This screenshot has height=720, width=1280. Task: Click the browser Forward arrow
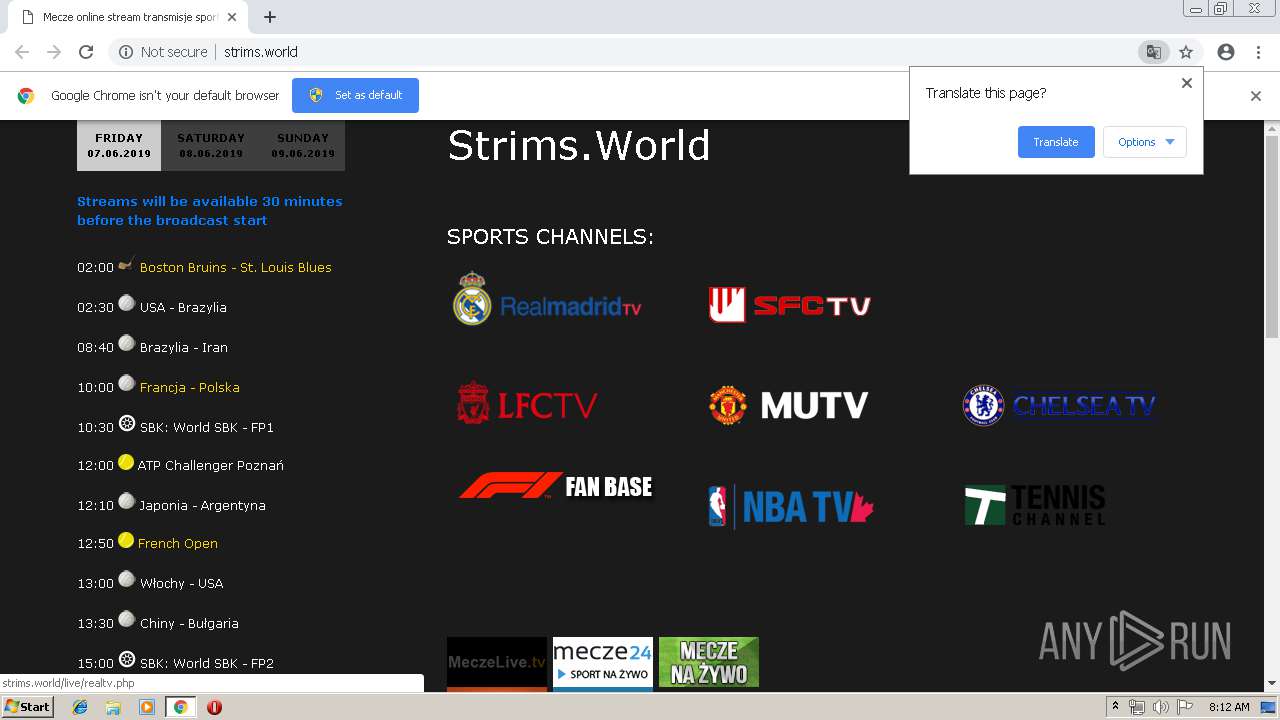pos(54,52)
